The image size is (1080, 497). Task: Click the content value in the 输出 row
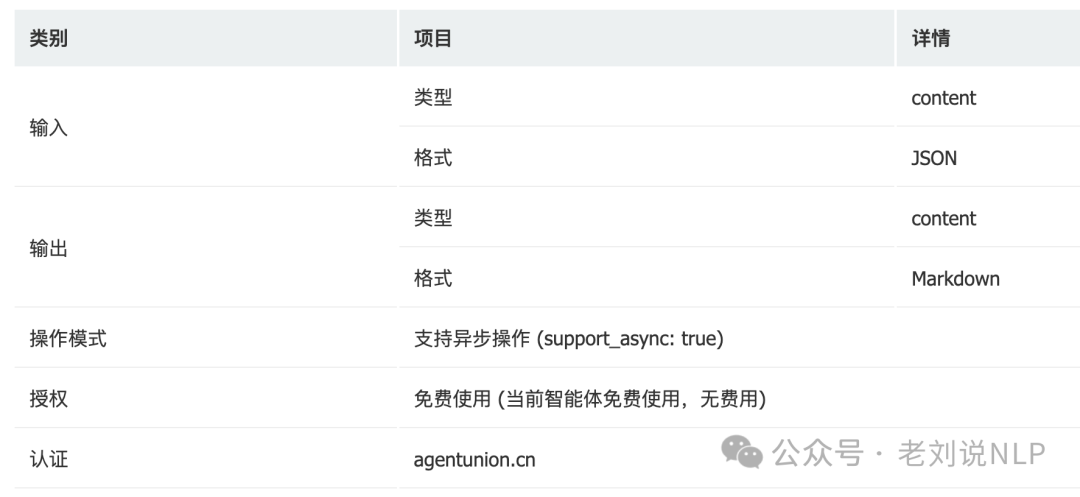(x=944, y=218)
